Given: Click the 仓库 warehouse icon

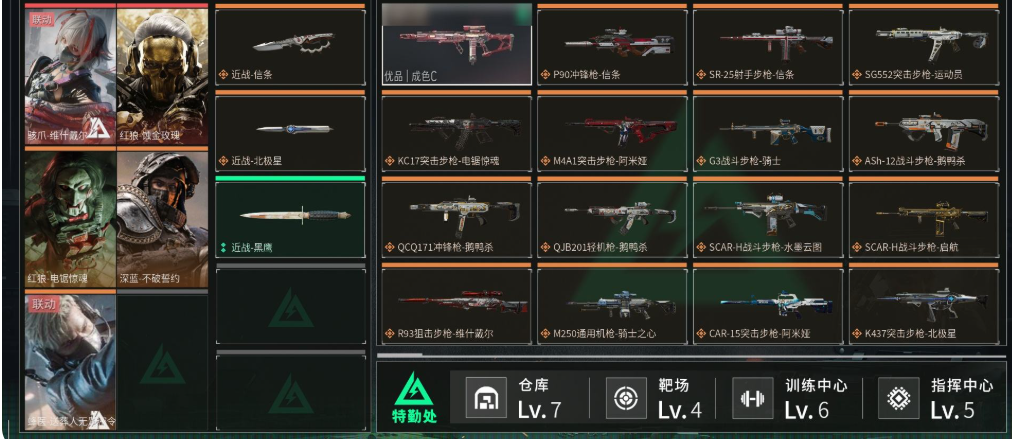Looking at the screenshot, I should click(x=486, y=398).
